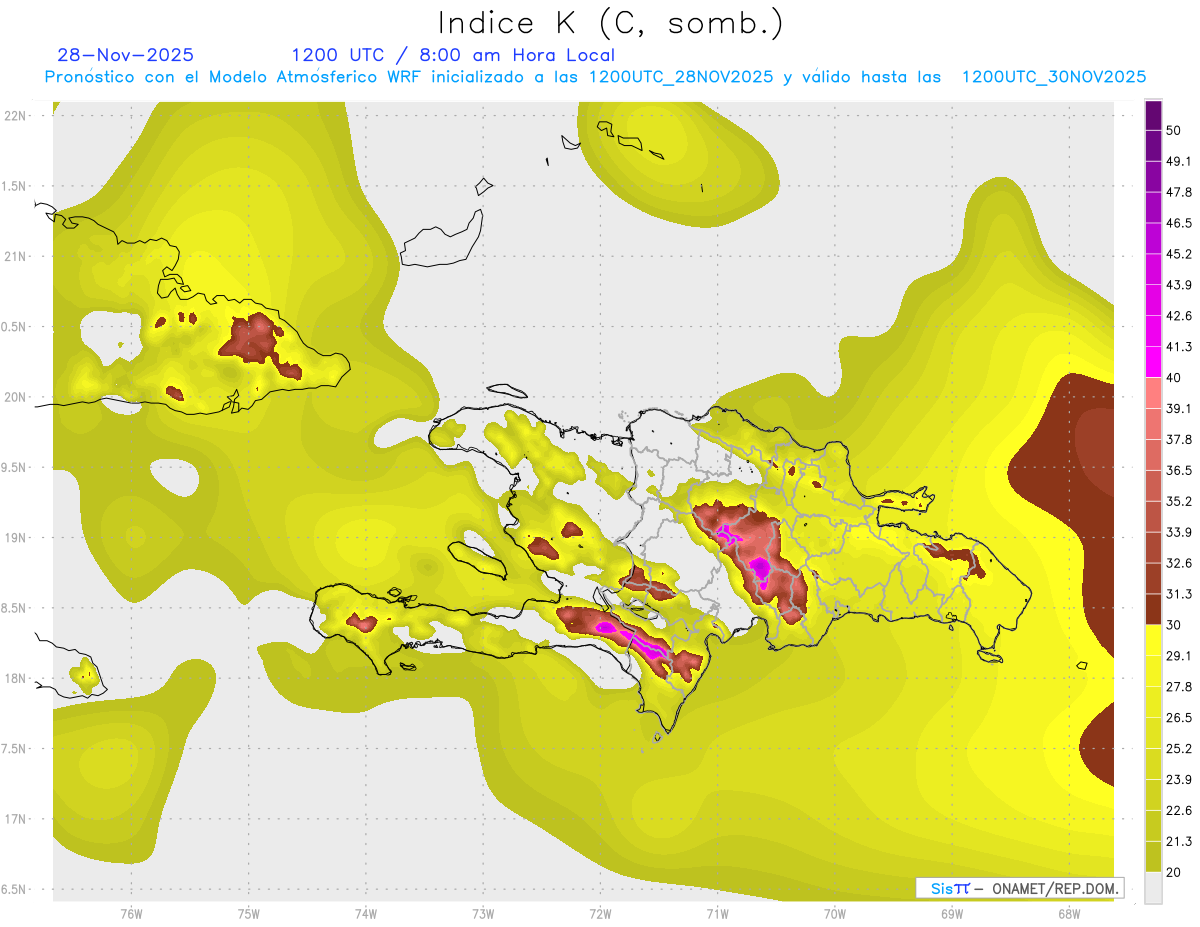The width and height of the screenshot is (1200, 927).
Task: Click the colorbar value "32.6"
Action: click(x=1179, y=563)
